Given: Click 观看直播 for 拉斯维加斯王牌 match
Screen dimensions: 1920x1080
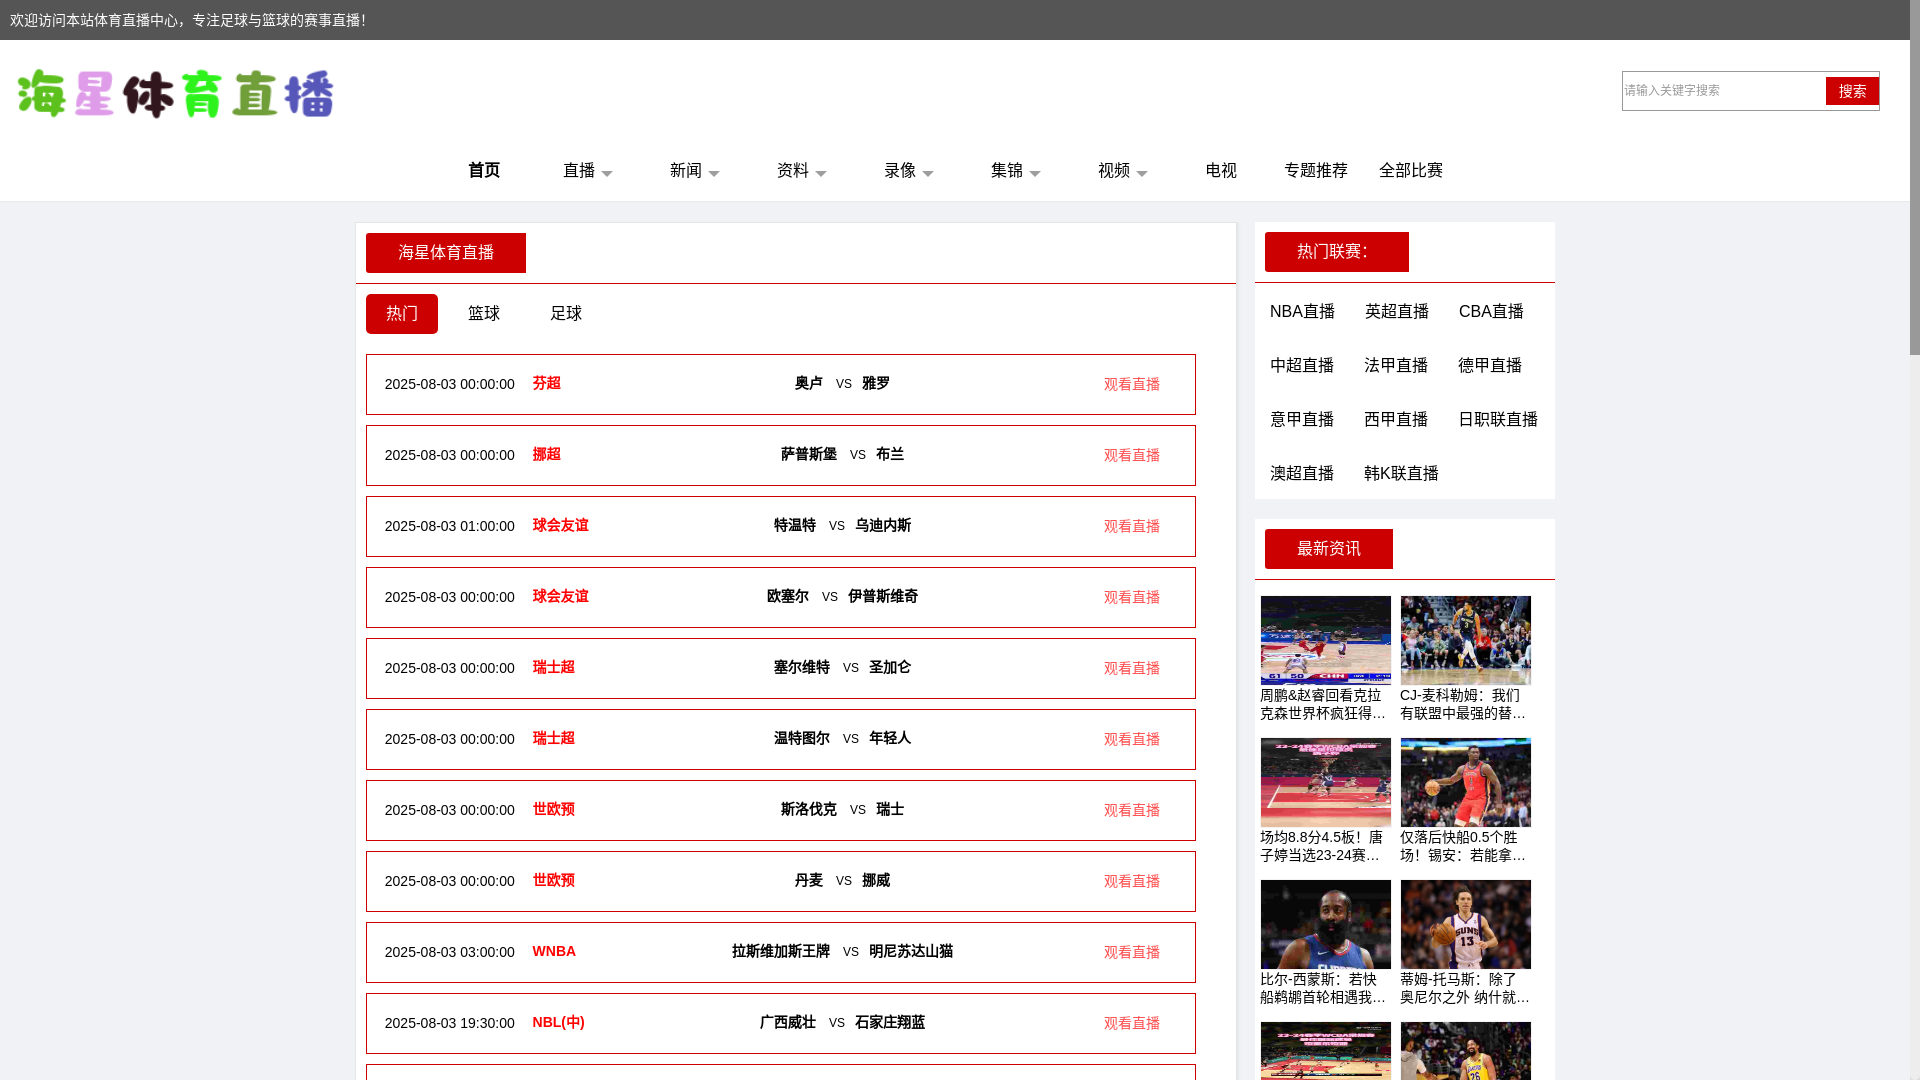Looking at the screenshot, I should coord(1132,953).
